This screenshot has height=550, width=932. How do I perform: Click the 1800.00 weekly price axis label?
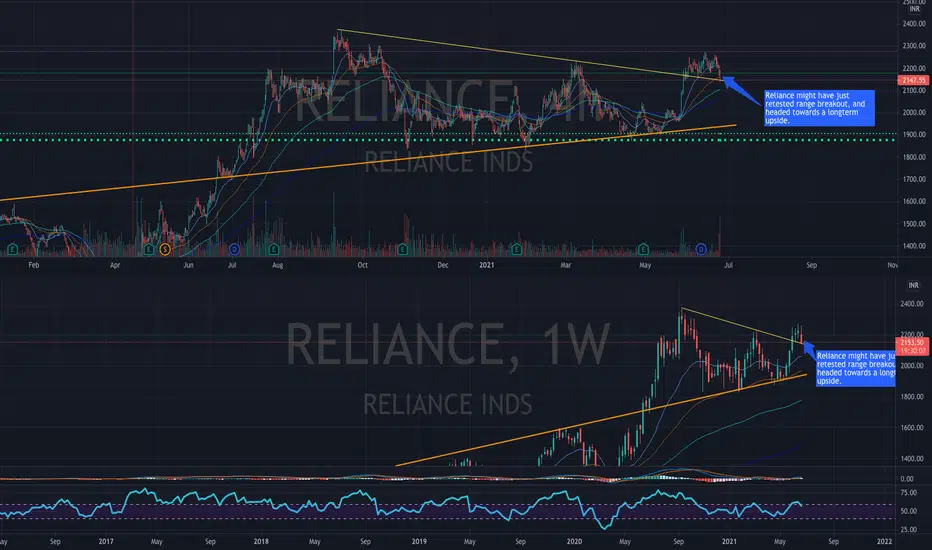(911, 397)
